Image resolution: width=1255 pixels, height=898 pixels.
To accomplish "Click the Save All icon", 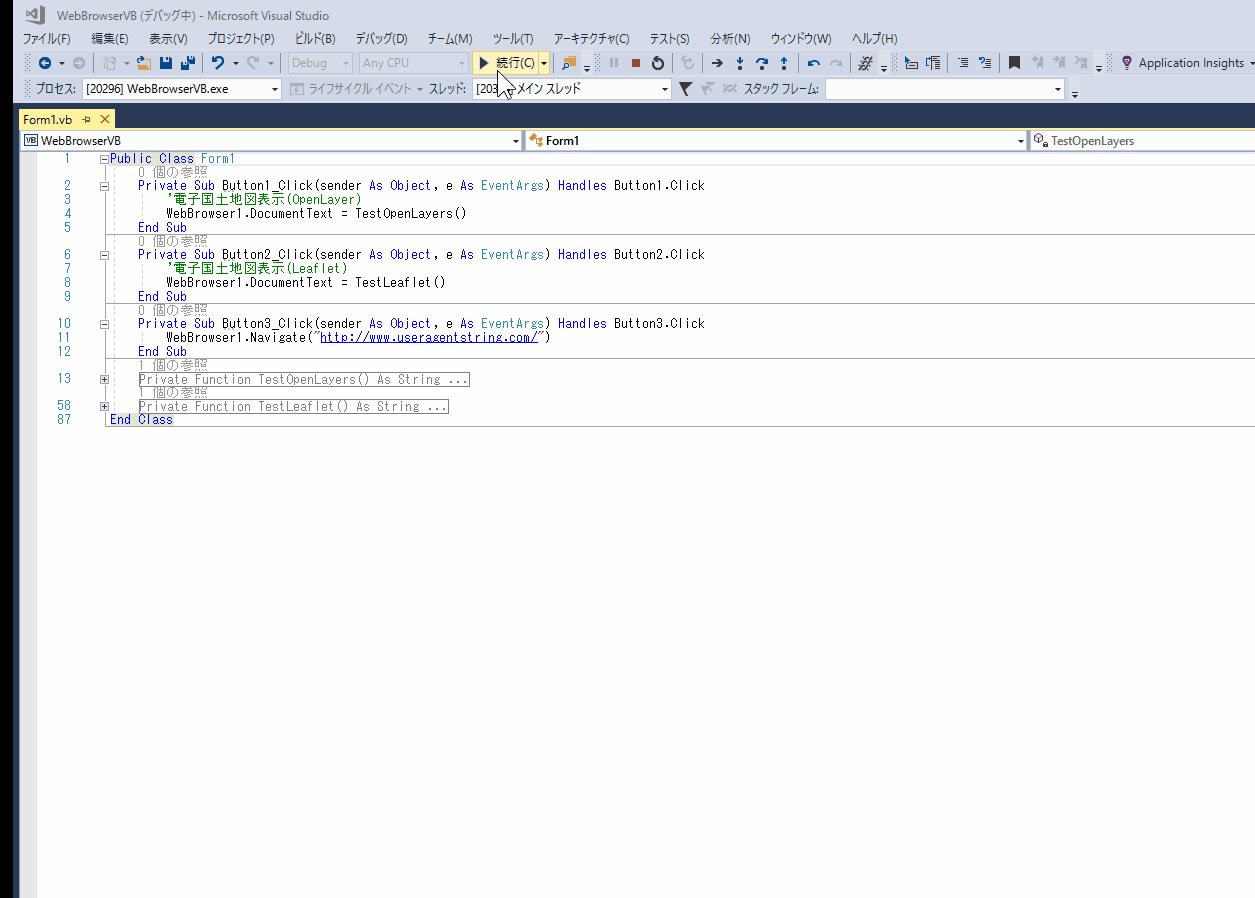I will [187, 63].
